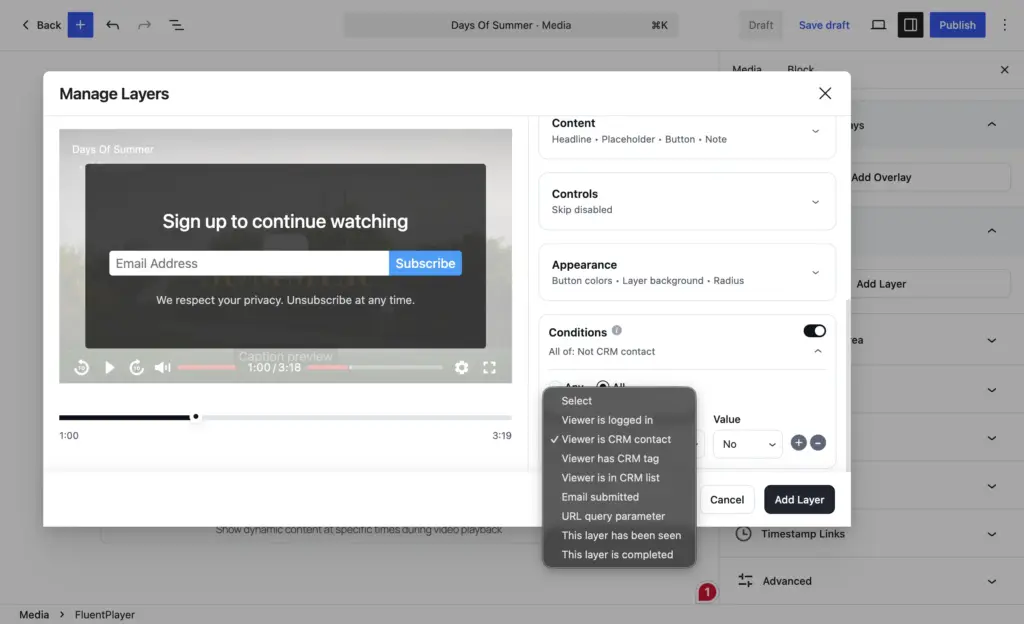Click the fullscreen icon in player

489,367
